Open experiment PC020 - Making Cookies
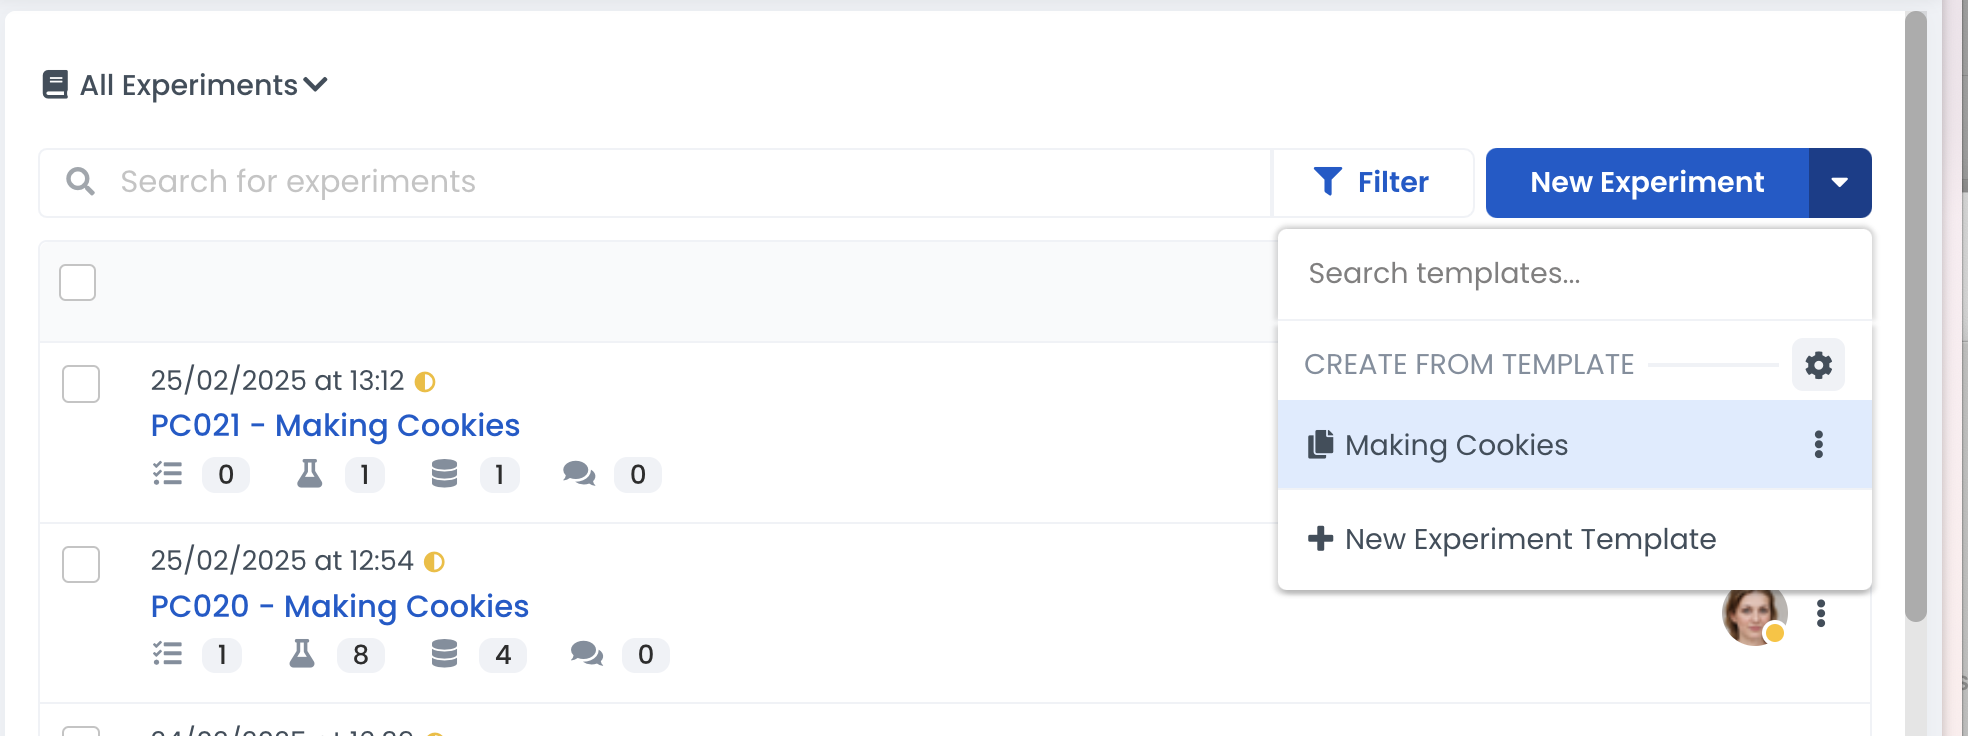1968x736 pixels. 340,607
